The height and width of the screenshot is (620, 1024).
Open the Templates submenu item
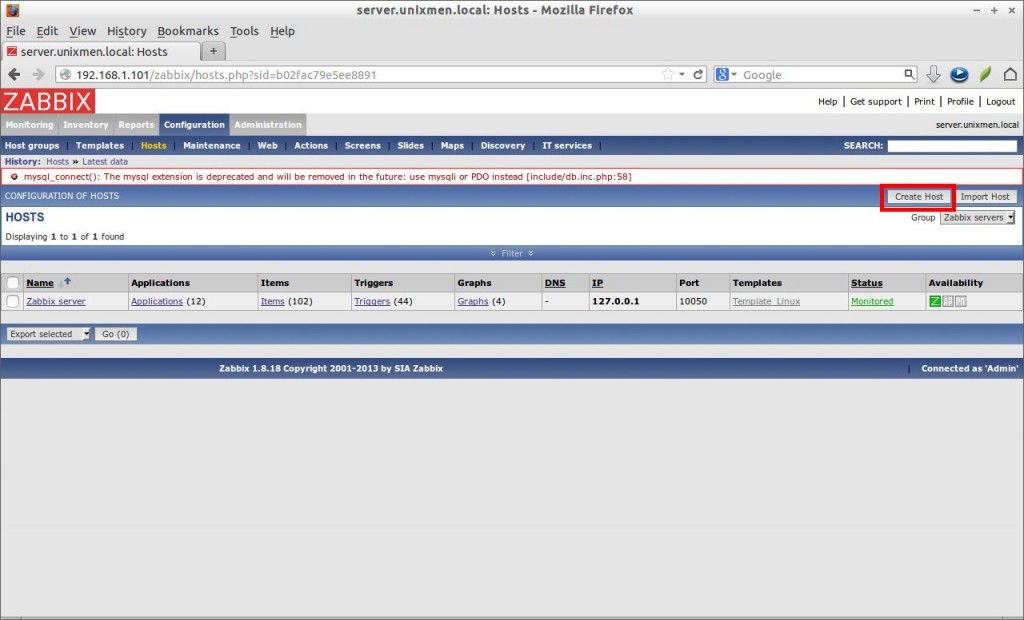click(x=100, y=146)
